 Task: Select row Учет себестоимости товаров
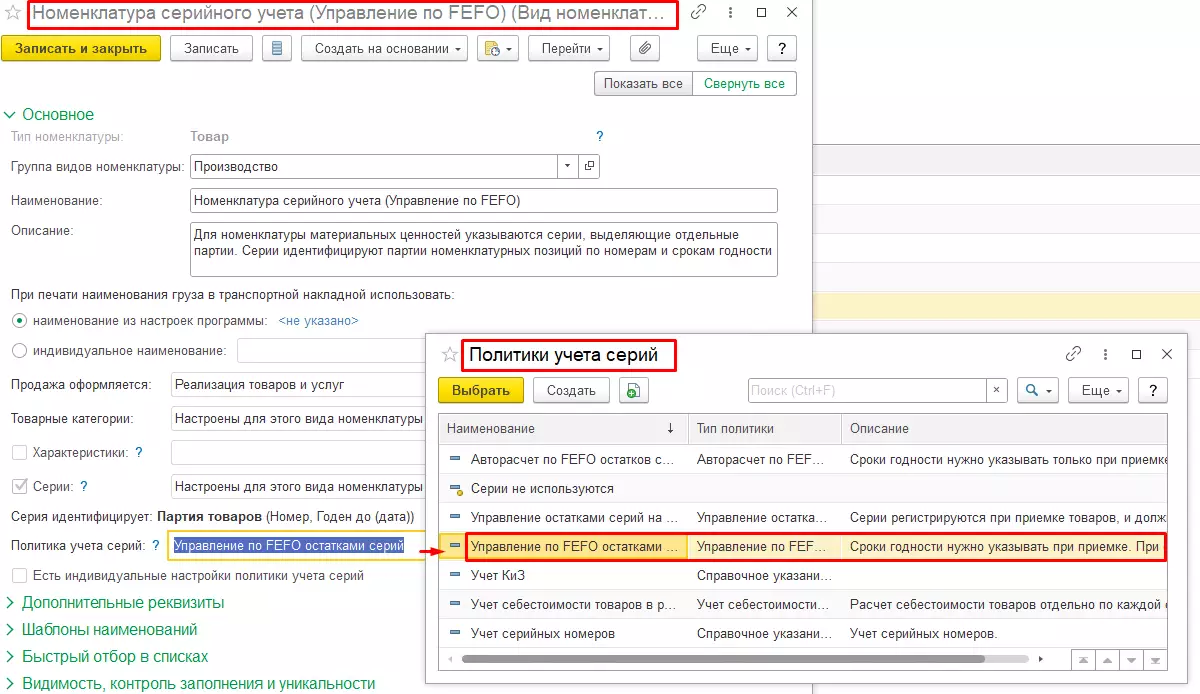pyautogui.click(x=803, y=605)
